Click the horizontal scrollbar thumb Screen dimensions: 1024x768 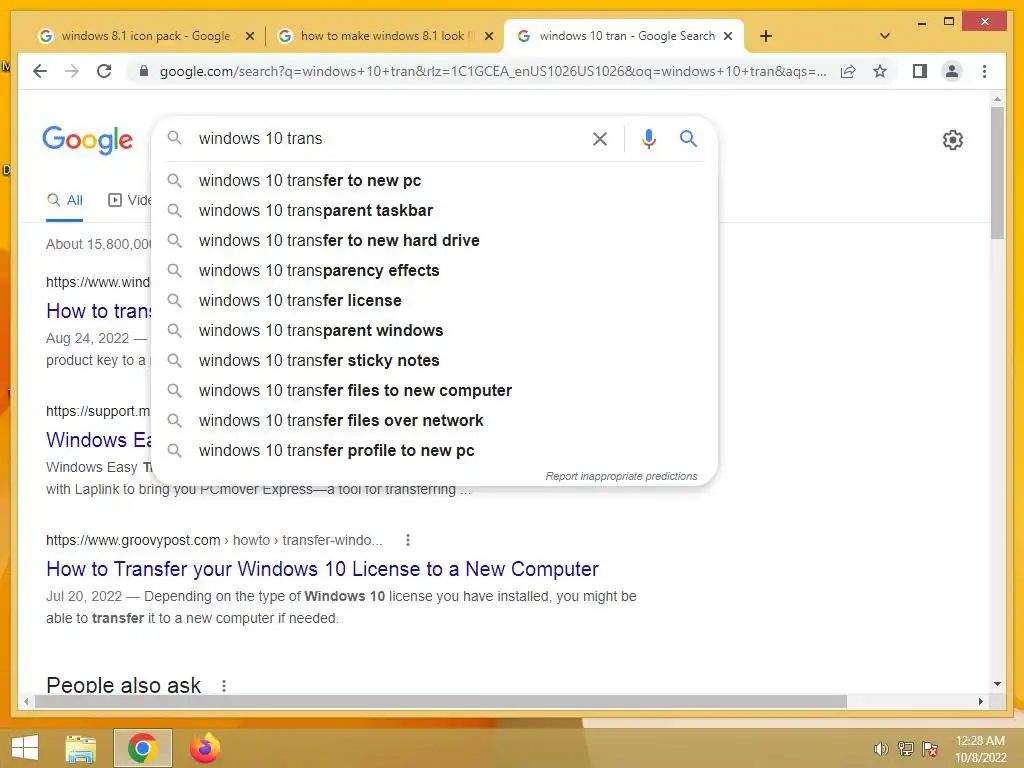441,701
